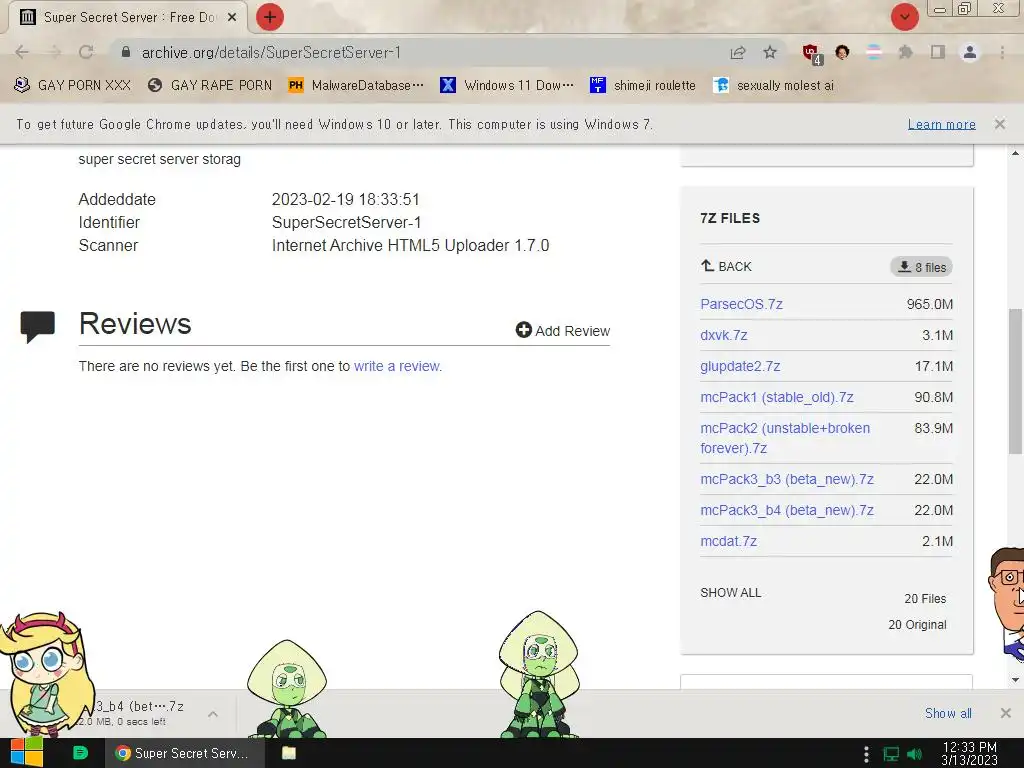Open the Extensions puzzle piece menu
The image size is (1024, 768).
click(905, 52)
